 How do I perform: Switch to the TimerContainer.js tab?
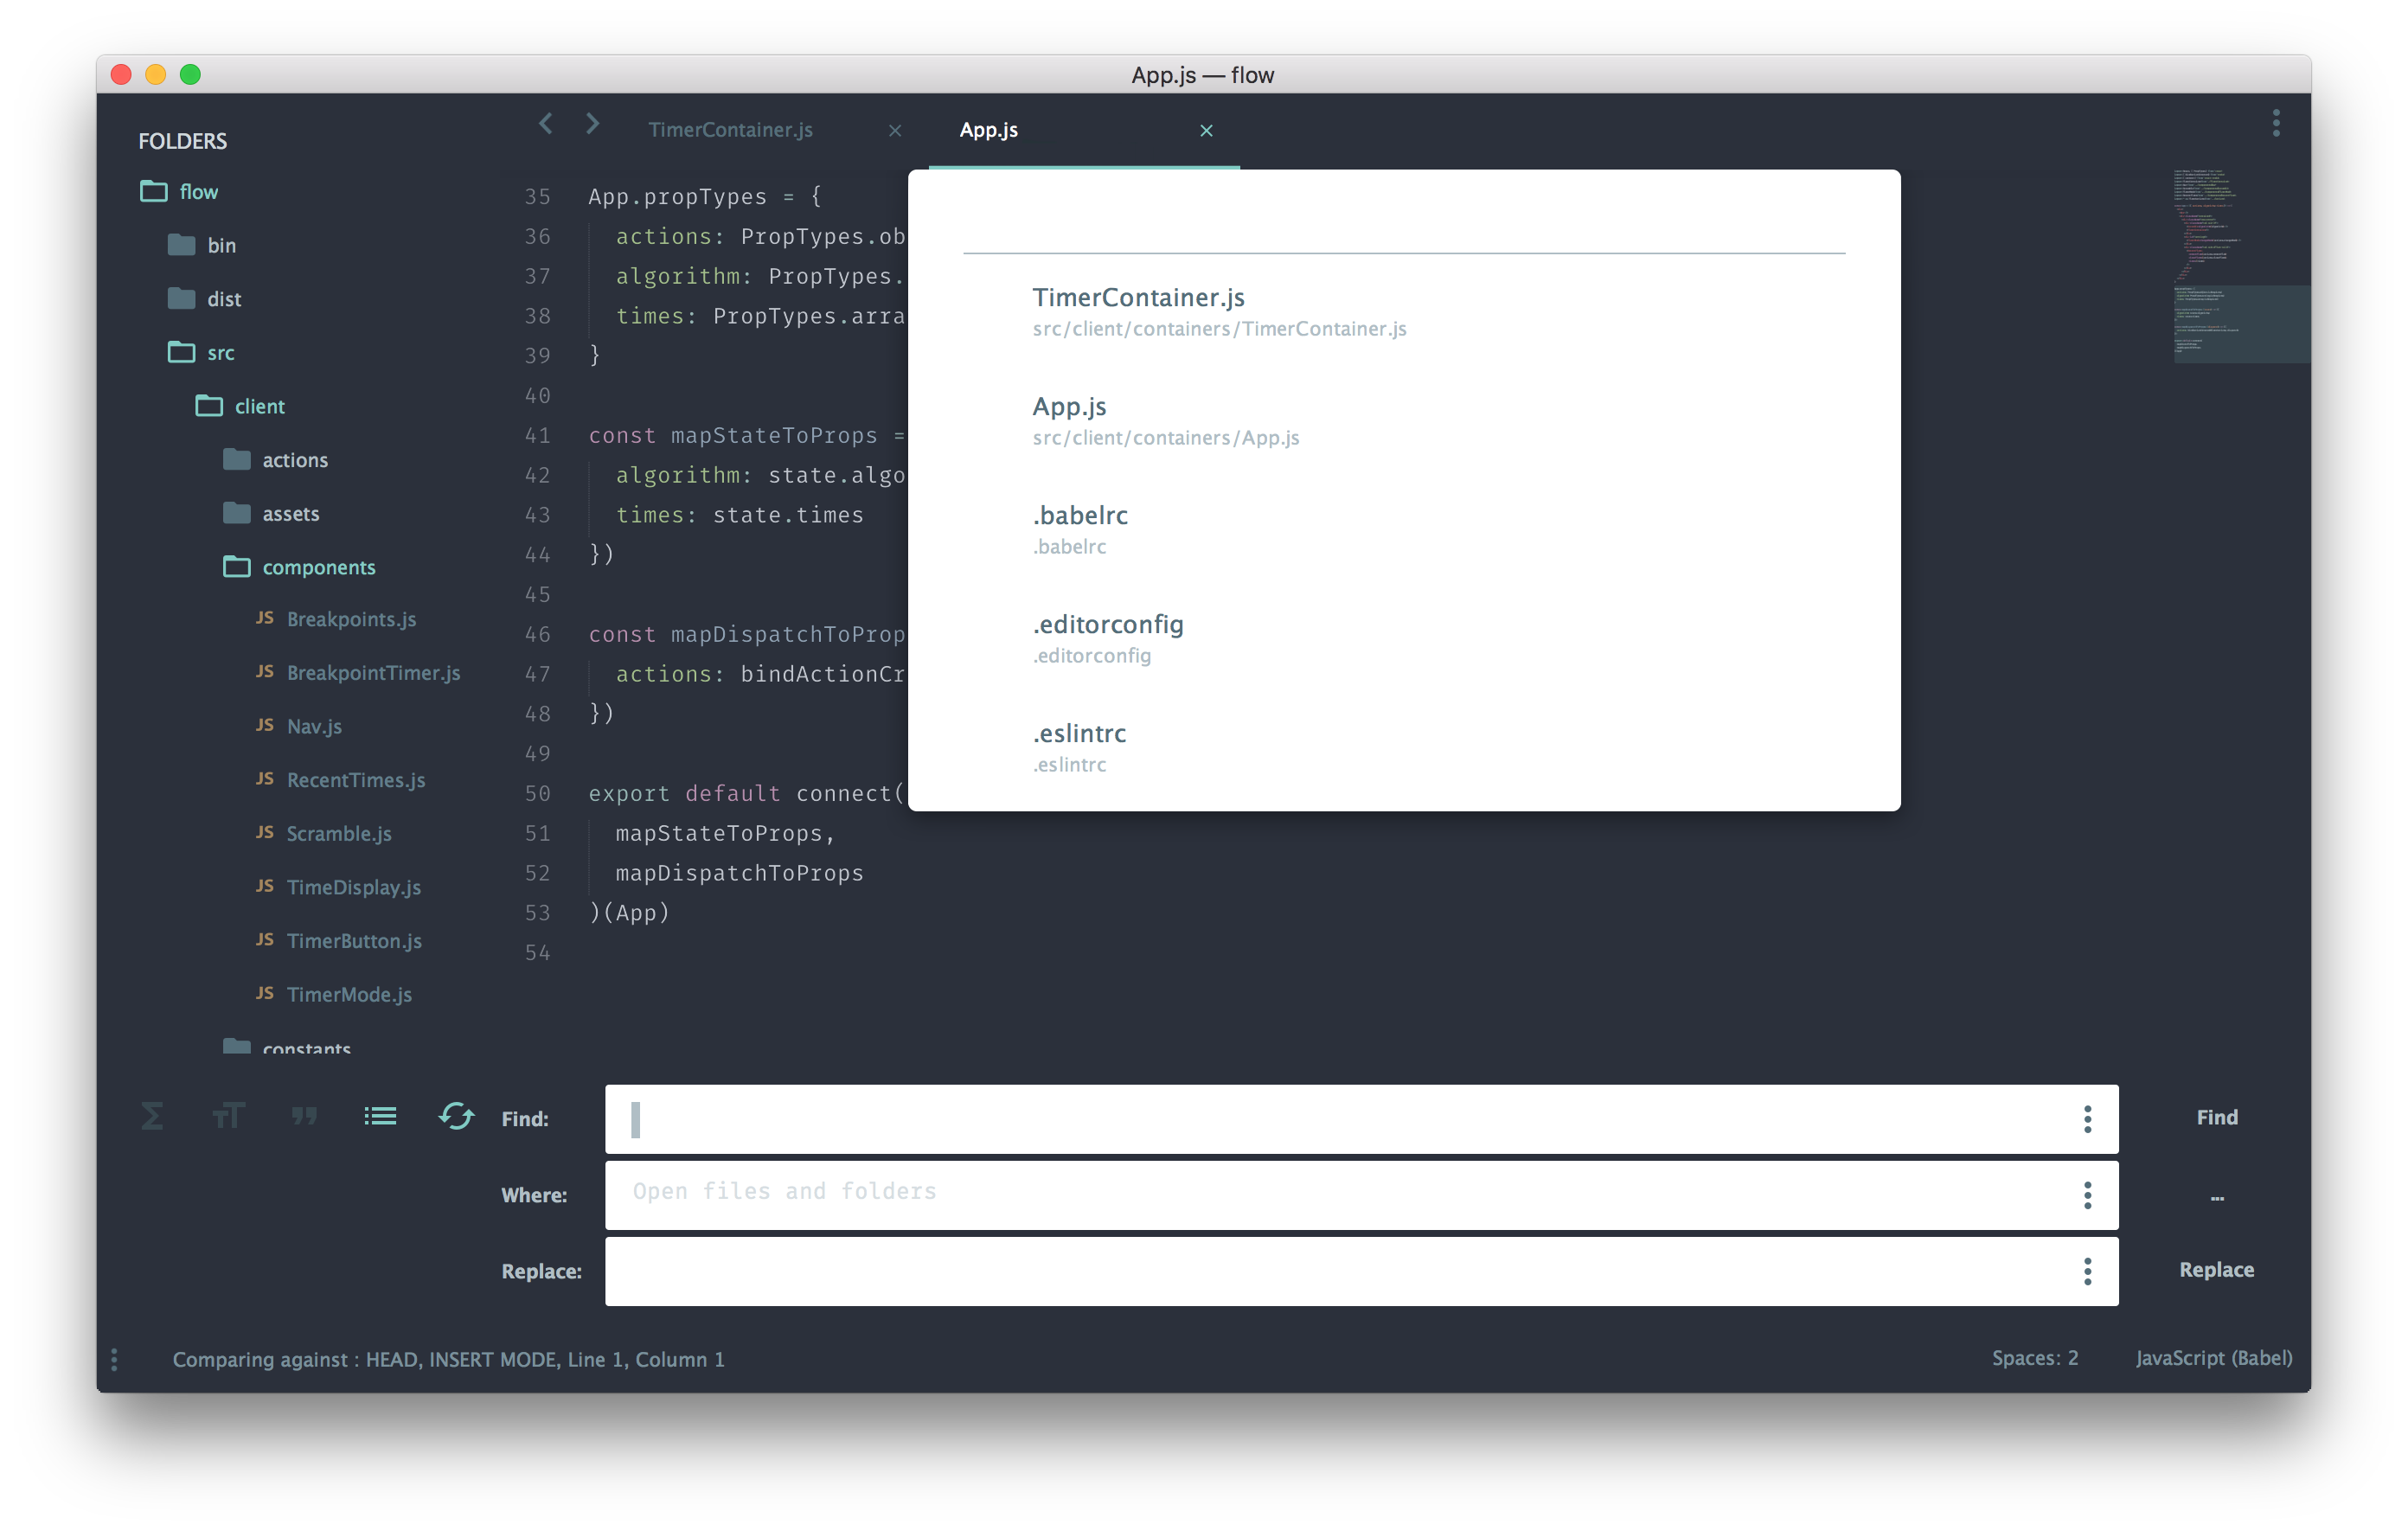pos(730,130)
